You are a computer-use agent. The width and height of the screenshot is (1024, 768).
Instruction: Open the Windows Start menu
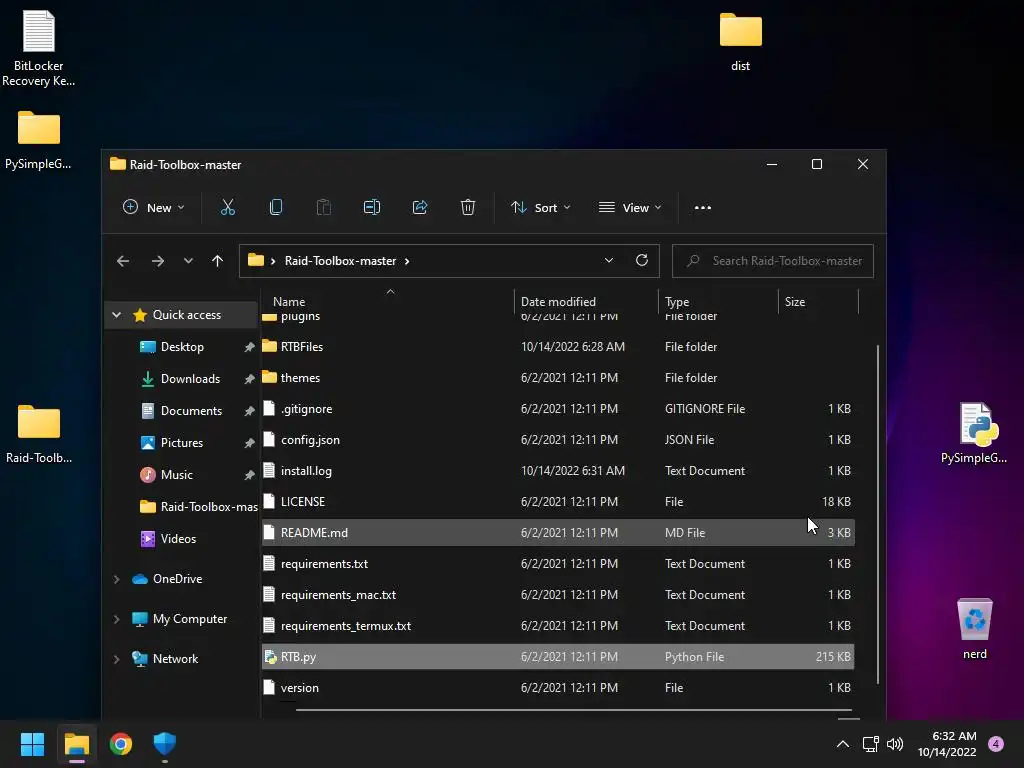[32, 744]
